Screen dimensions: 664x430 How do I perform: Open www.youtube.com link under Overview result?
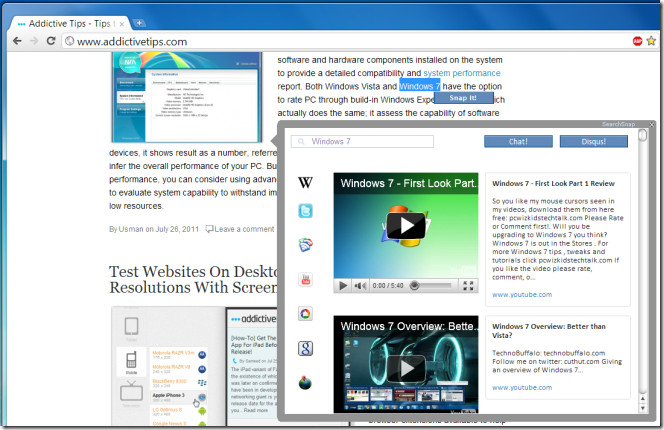[x=522, y=388]
